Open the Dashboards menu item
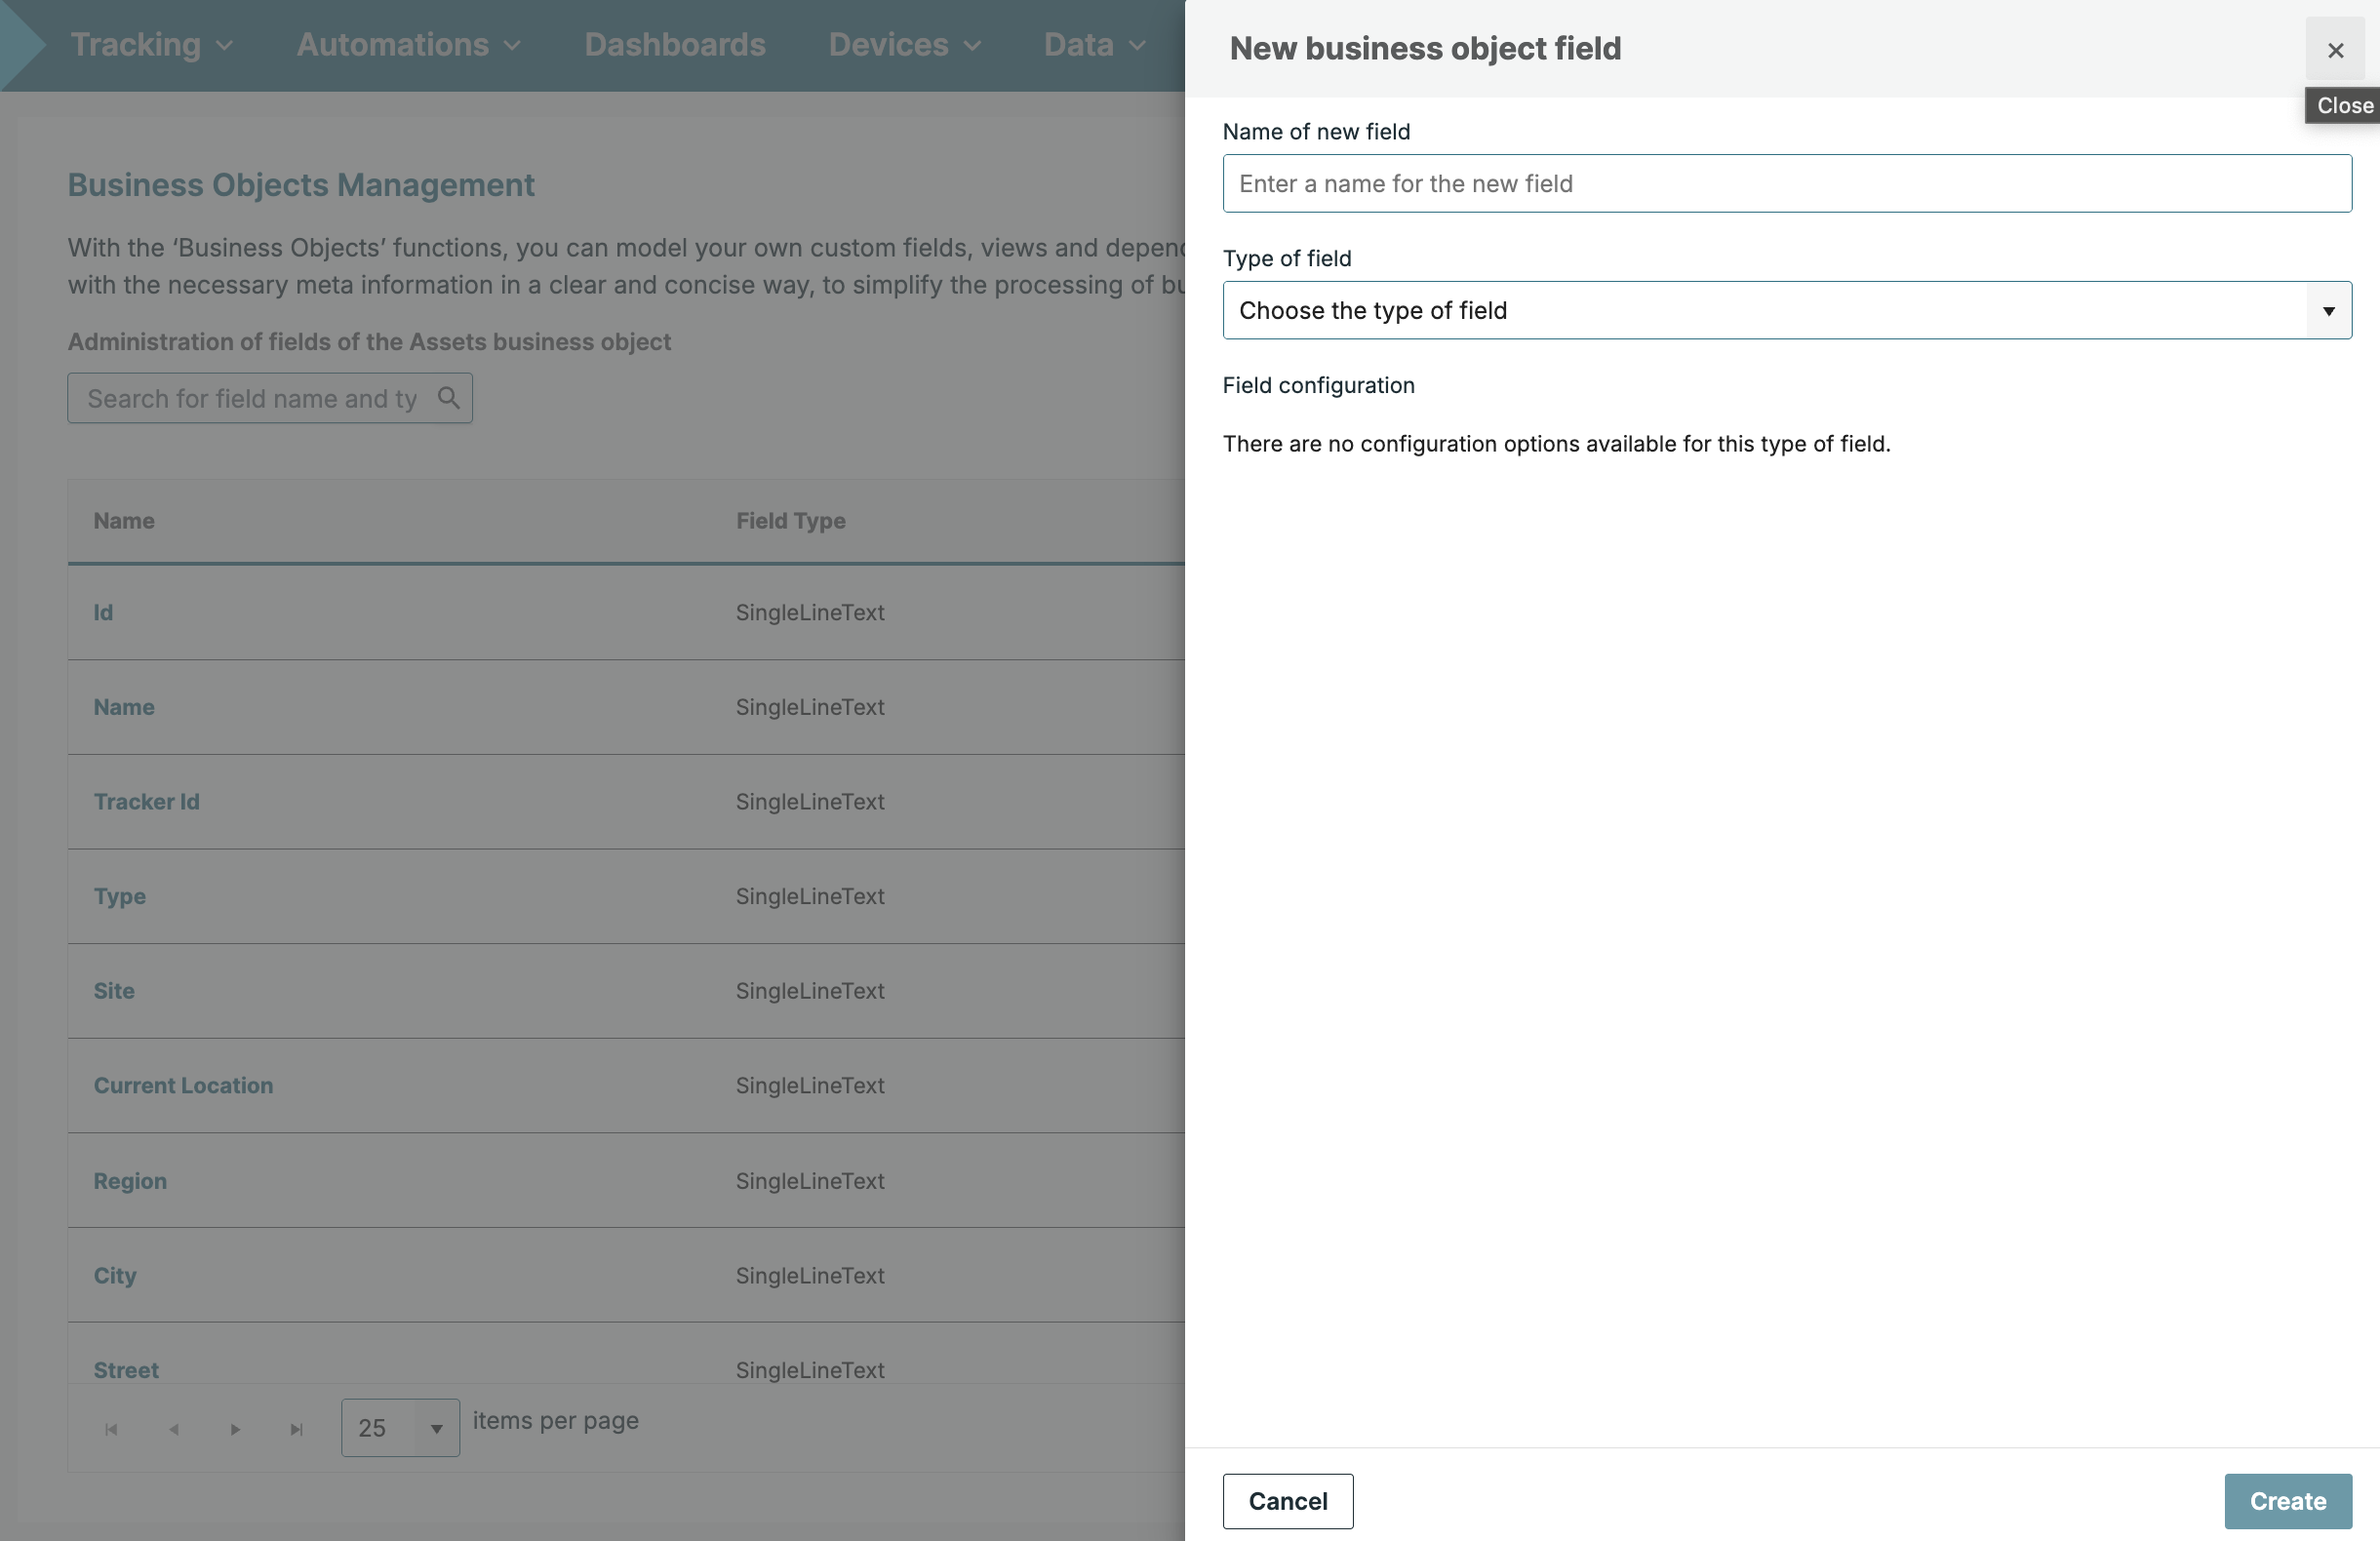Viewport: 2380px width, 1541px height. pos(675,45)
